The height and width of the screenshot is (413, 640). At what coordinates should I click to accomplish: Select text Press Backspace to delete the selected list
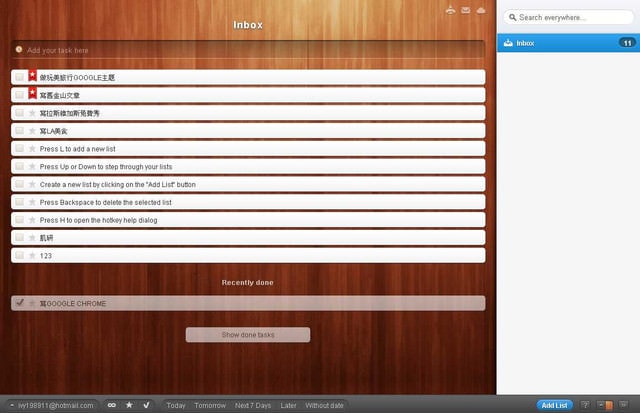coord(105,202)
